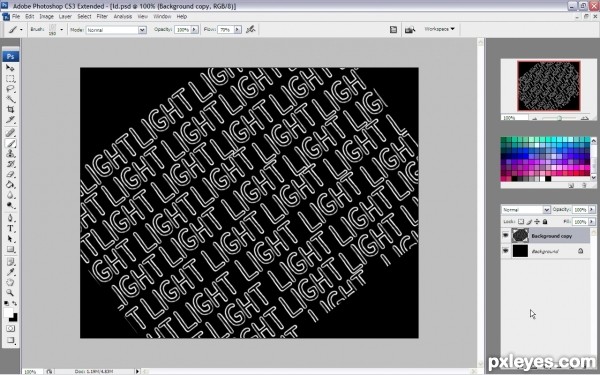Select the Move tool

[10, 68]
